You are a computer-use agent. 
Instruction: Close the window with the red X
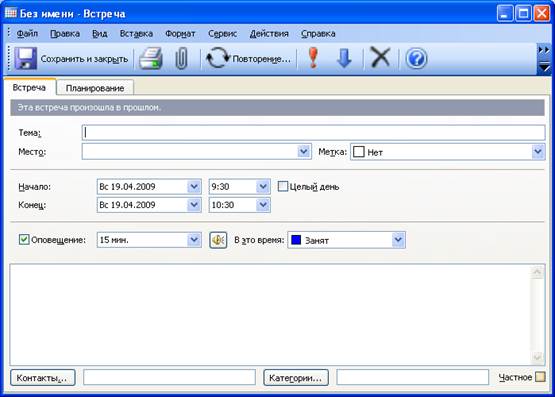tap(542, 14)
